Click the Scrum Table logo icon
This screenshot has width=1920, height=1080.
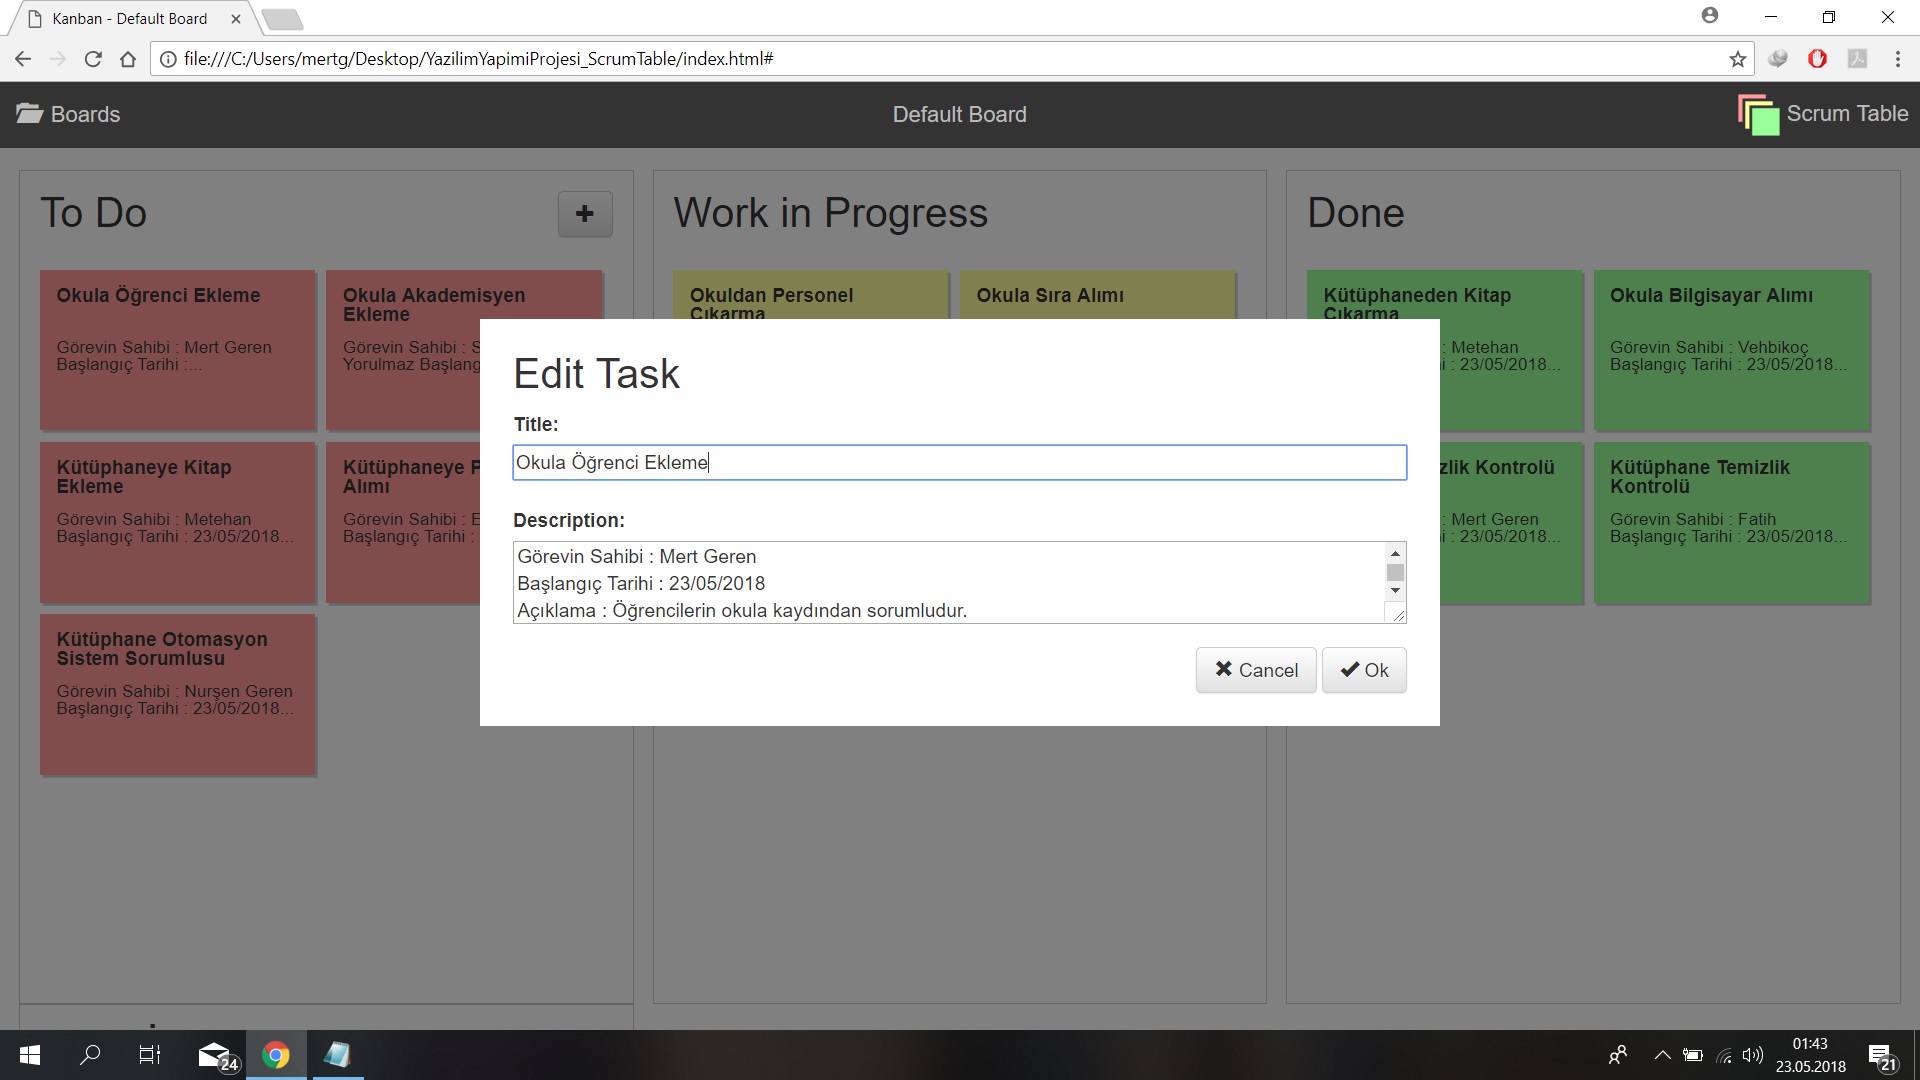(x=1758, y=114)
